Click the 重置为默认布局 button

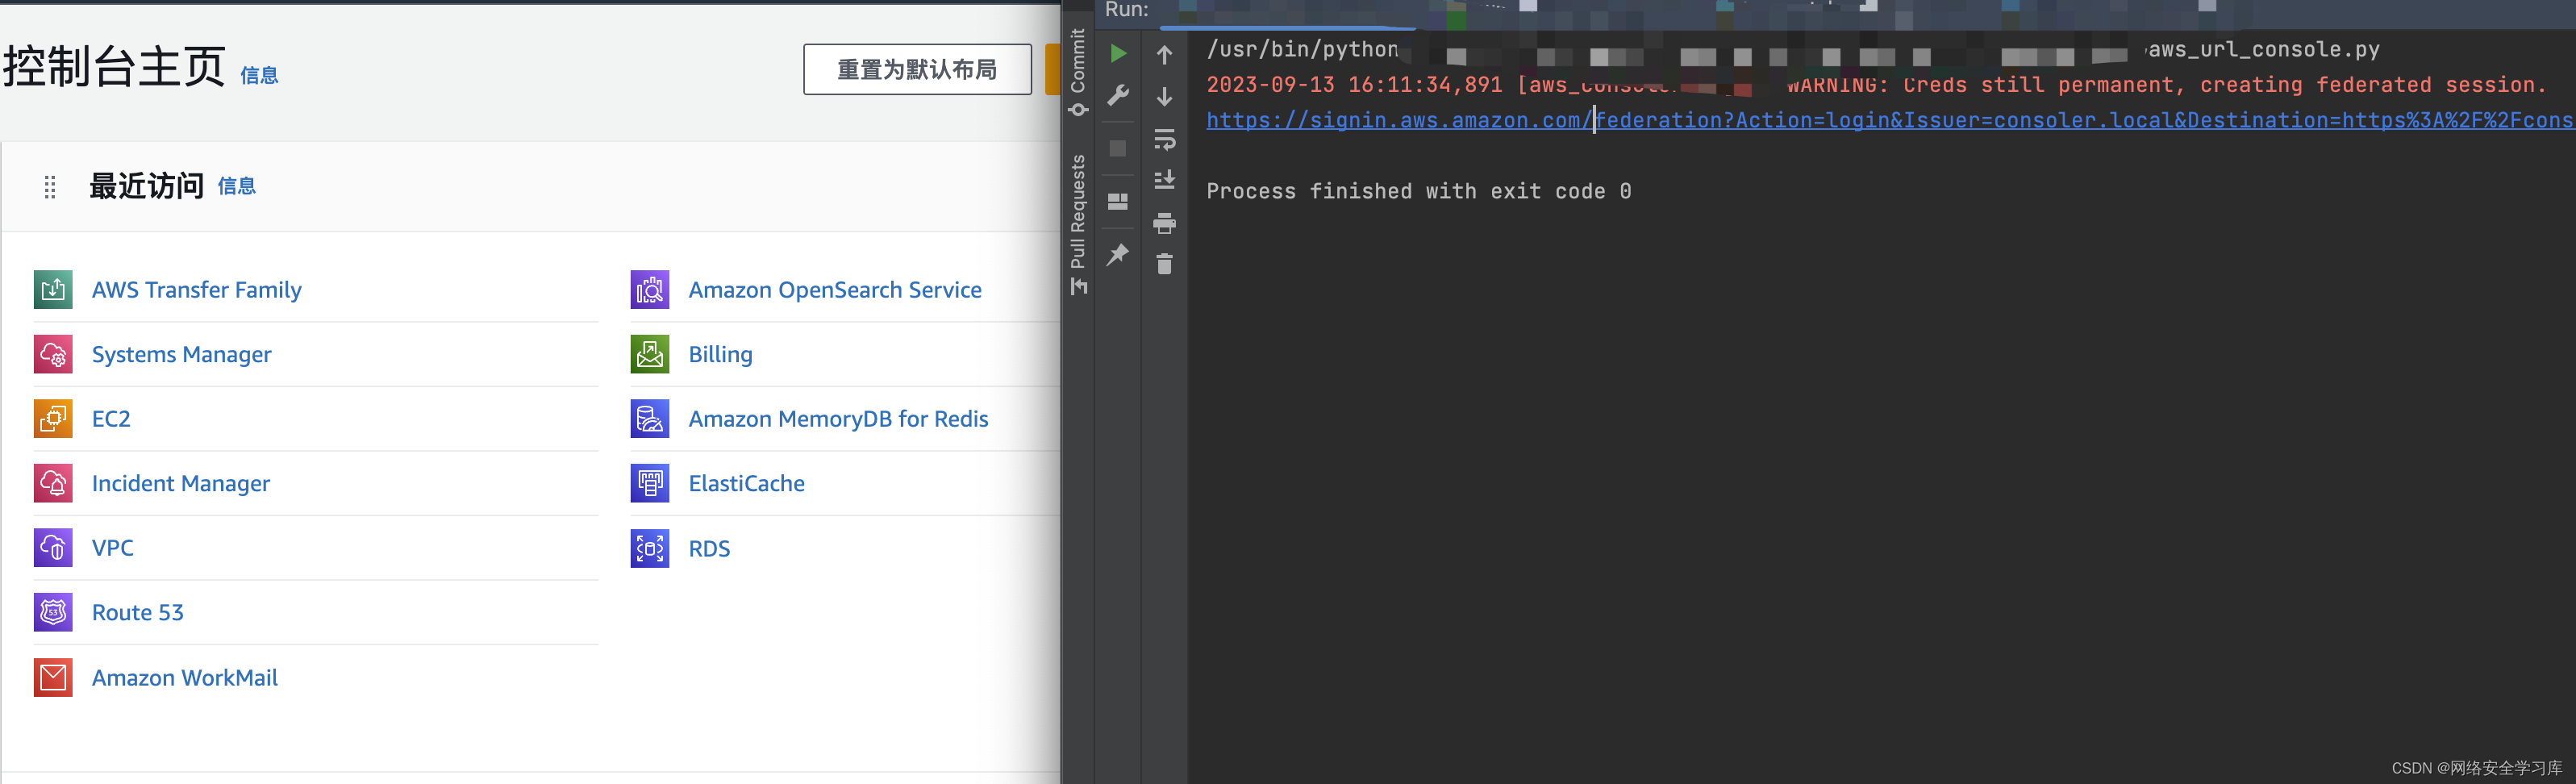coord(917,69)
